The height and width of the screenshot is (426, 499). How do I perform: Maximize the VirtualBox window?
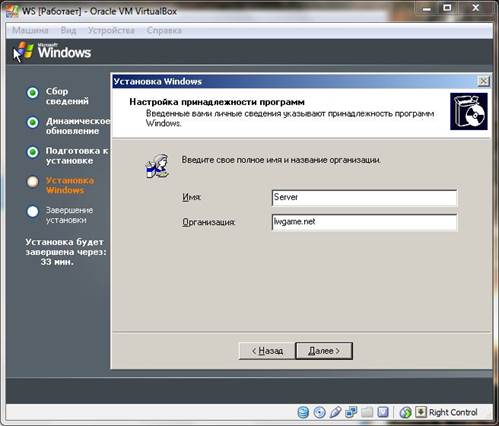tap(447, 8)
